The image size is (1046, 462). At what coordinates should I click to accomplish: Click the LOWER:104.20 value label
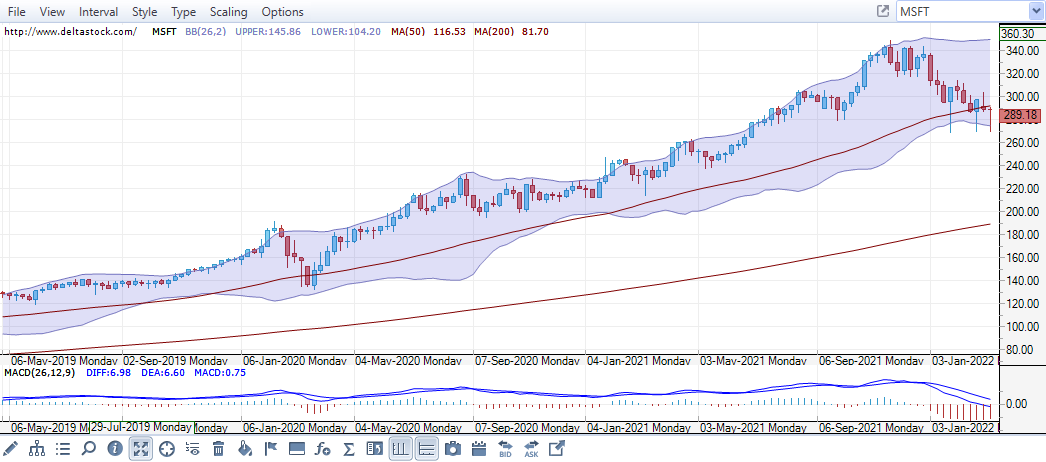[344, 31]
